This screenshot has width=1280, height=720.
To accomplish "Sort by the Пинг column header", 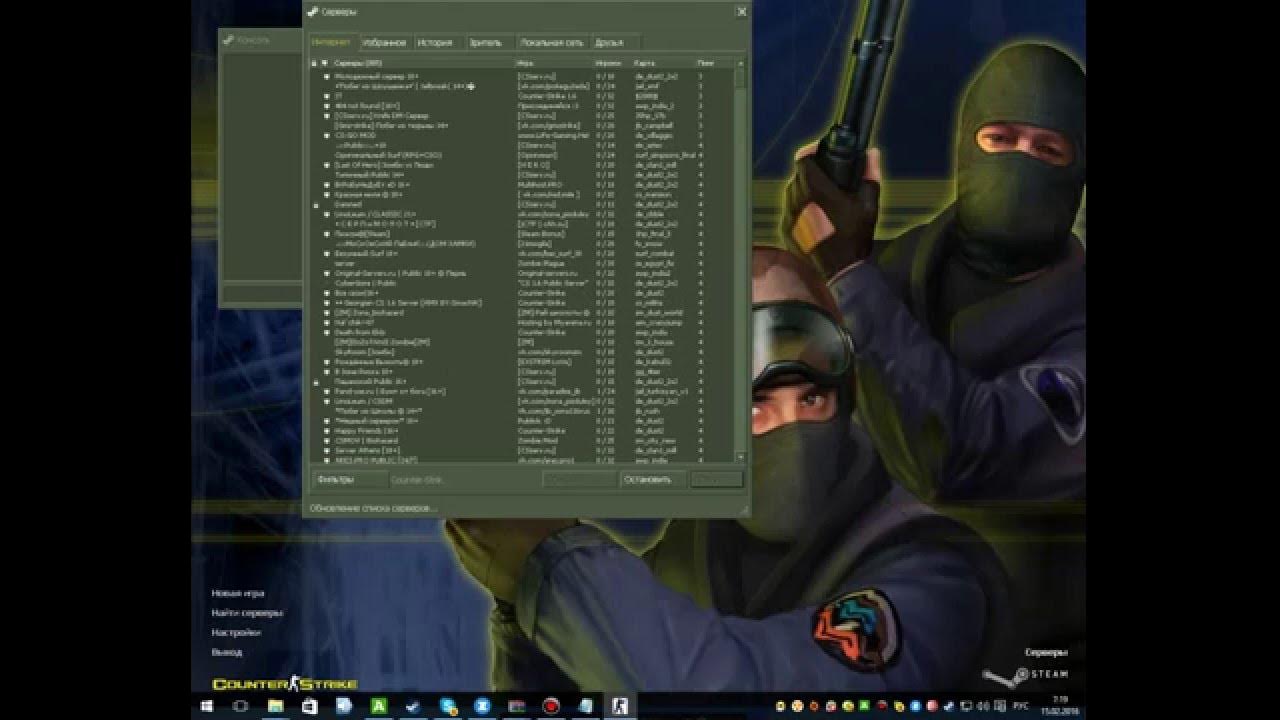I will 715,63.
